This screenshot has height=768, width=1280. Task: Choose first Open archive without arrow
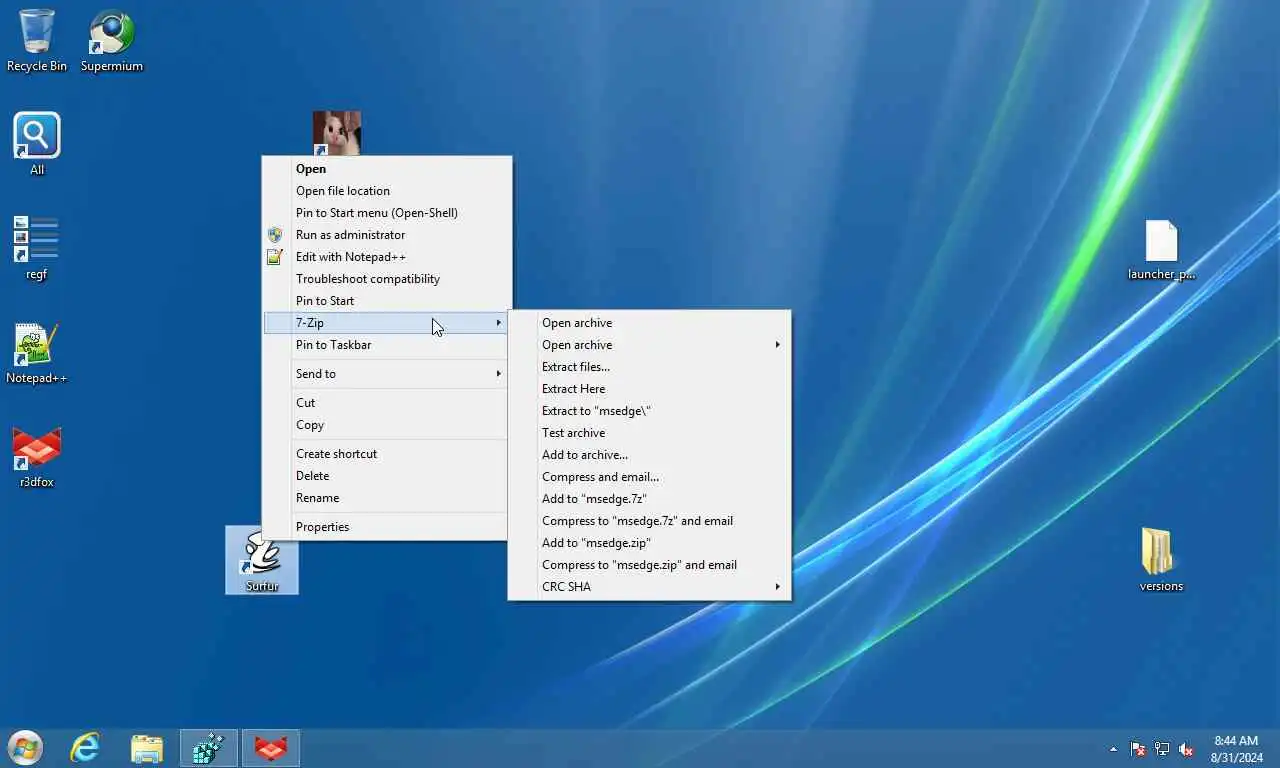(x=649, y=323)
